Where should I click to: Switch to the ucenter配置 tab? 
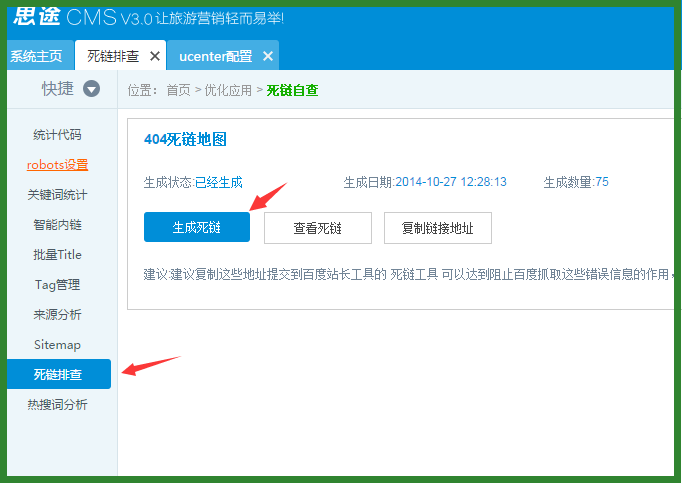click(x=215, y=56)
